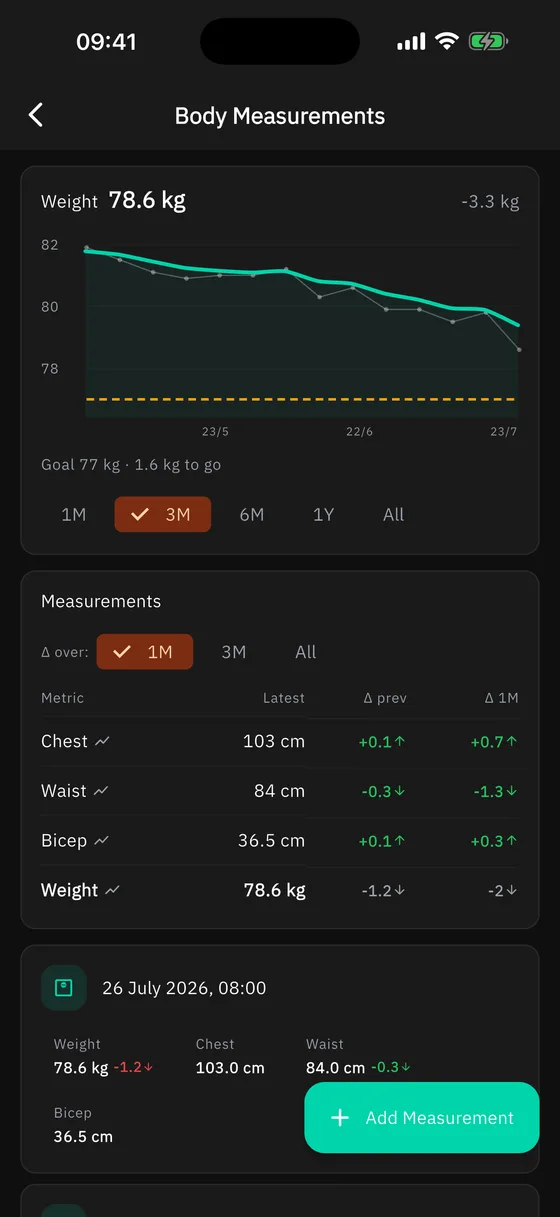The image size is (560, 1217).
Task: Tap the scale icon on 26 July entry
Action: point(64,988)
